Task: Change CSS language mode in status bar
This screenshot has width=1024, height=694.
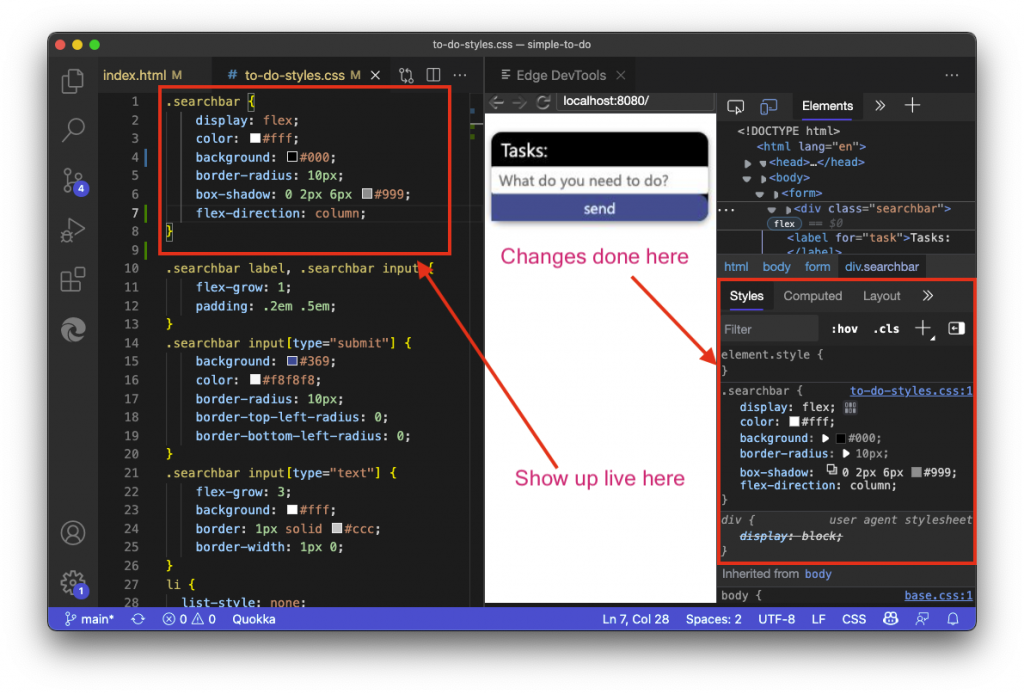Action: coord(854,619)
